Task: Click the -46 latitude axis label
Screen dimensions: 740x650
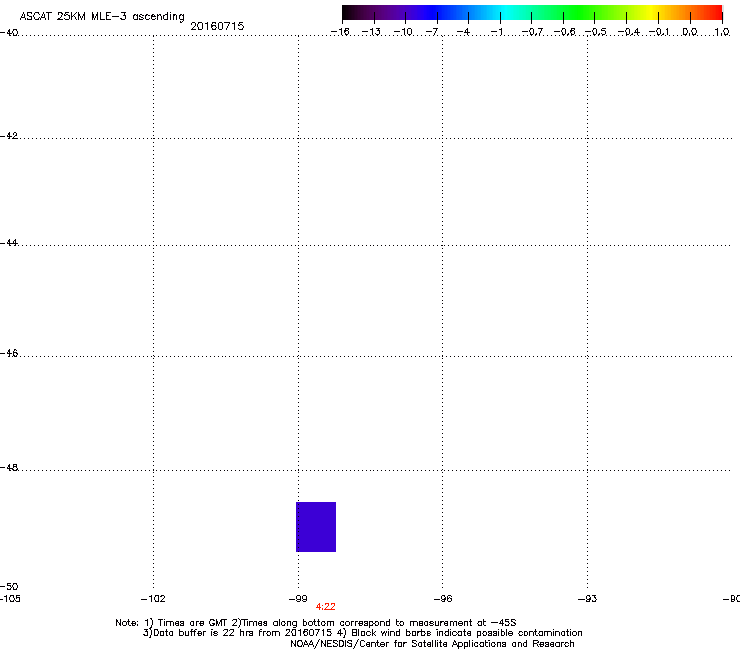Action: click(x=9, y=353)
